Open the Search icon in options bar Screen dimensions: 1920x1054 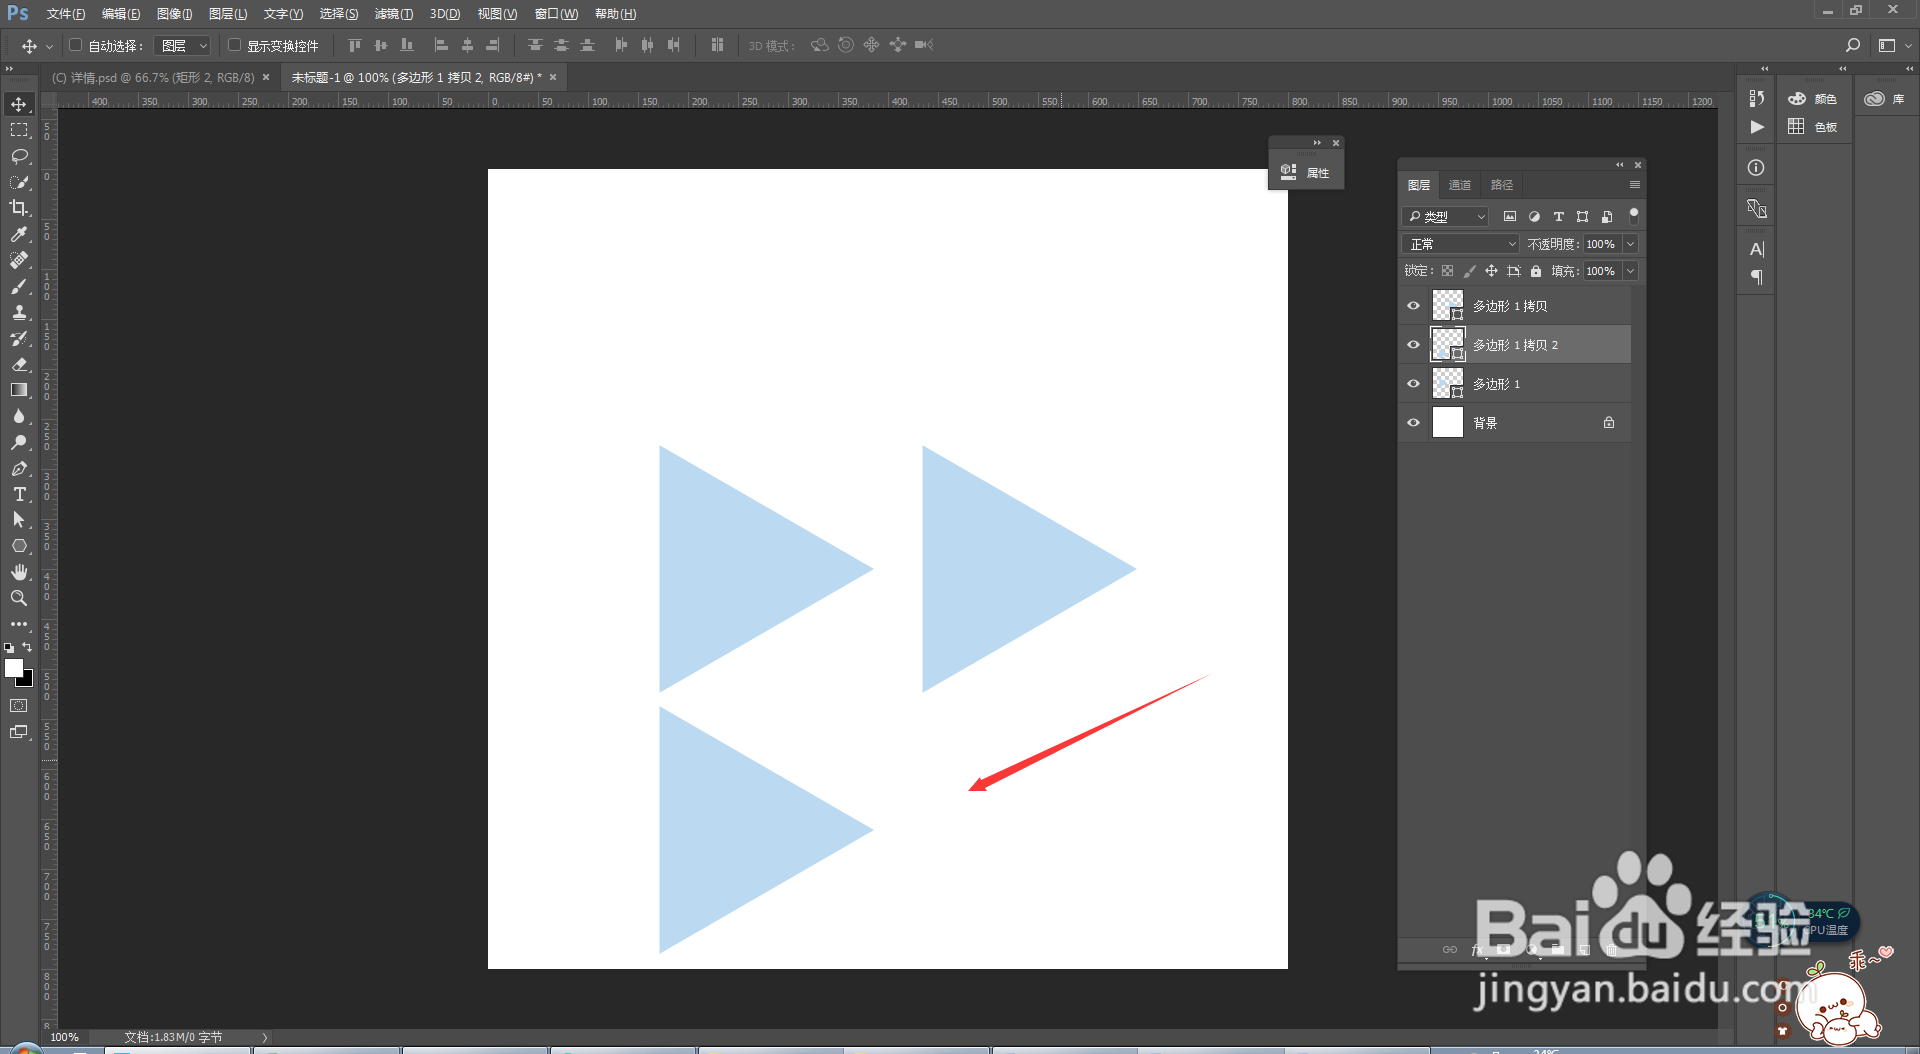click(1852, 45)
